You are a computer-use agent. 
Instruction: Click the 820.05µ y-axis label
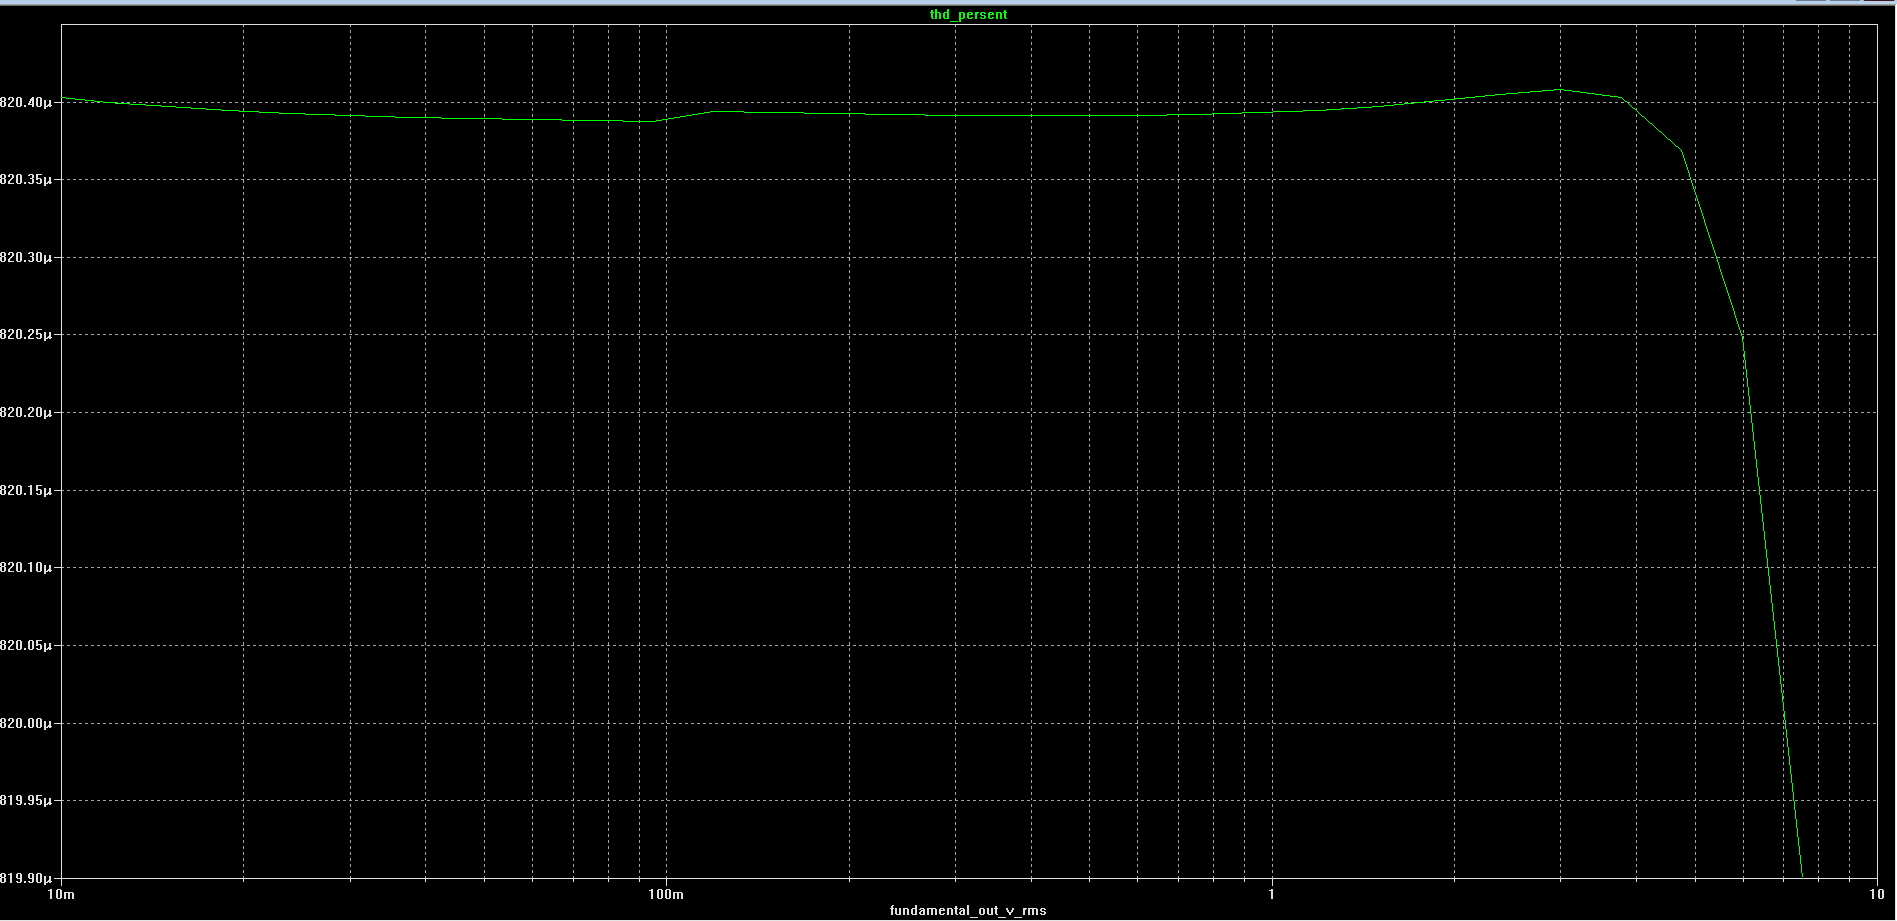(26, 646)
